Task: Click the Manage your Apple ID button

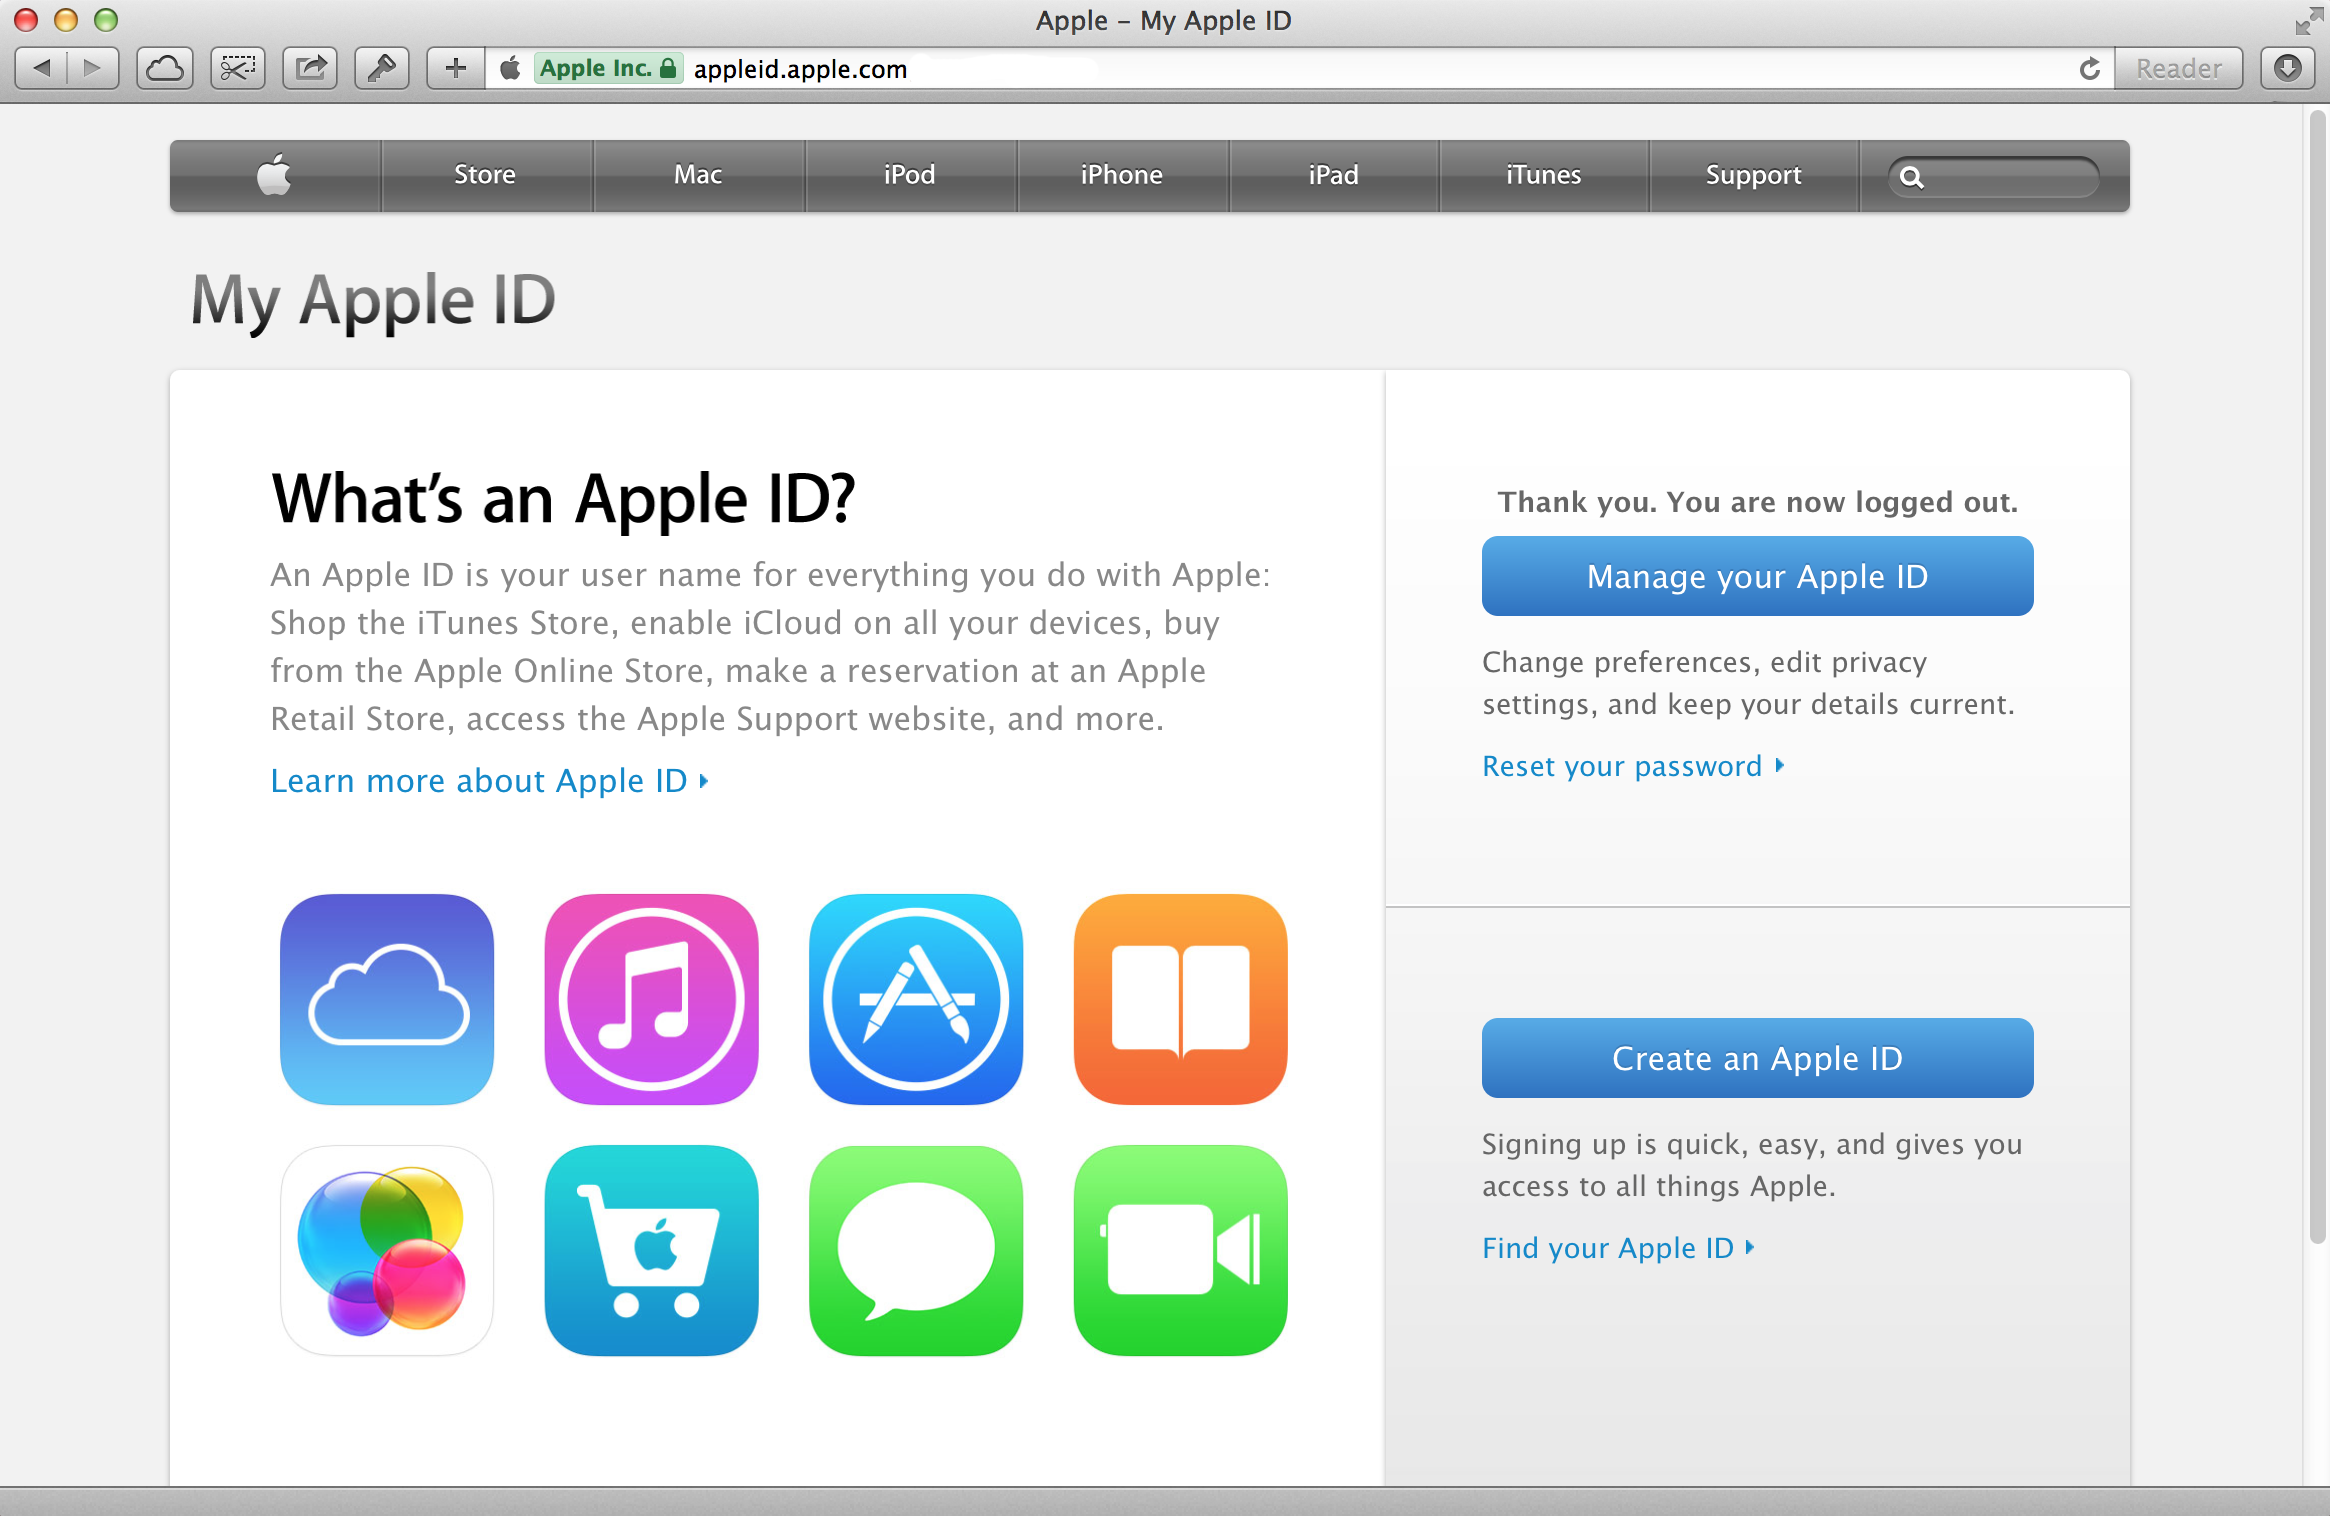Action: [x=1757, y=576]
